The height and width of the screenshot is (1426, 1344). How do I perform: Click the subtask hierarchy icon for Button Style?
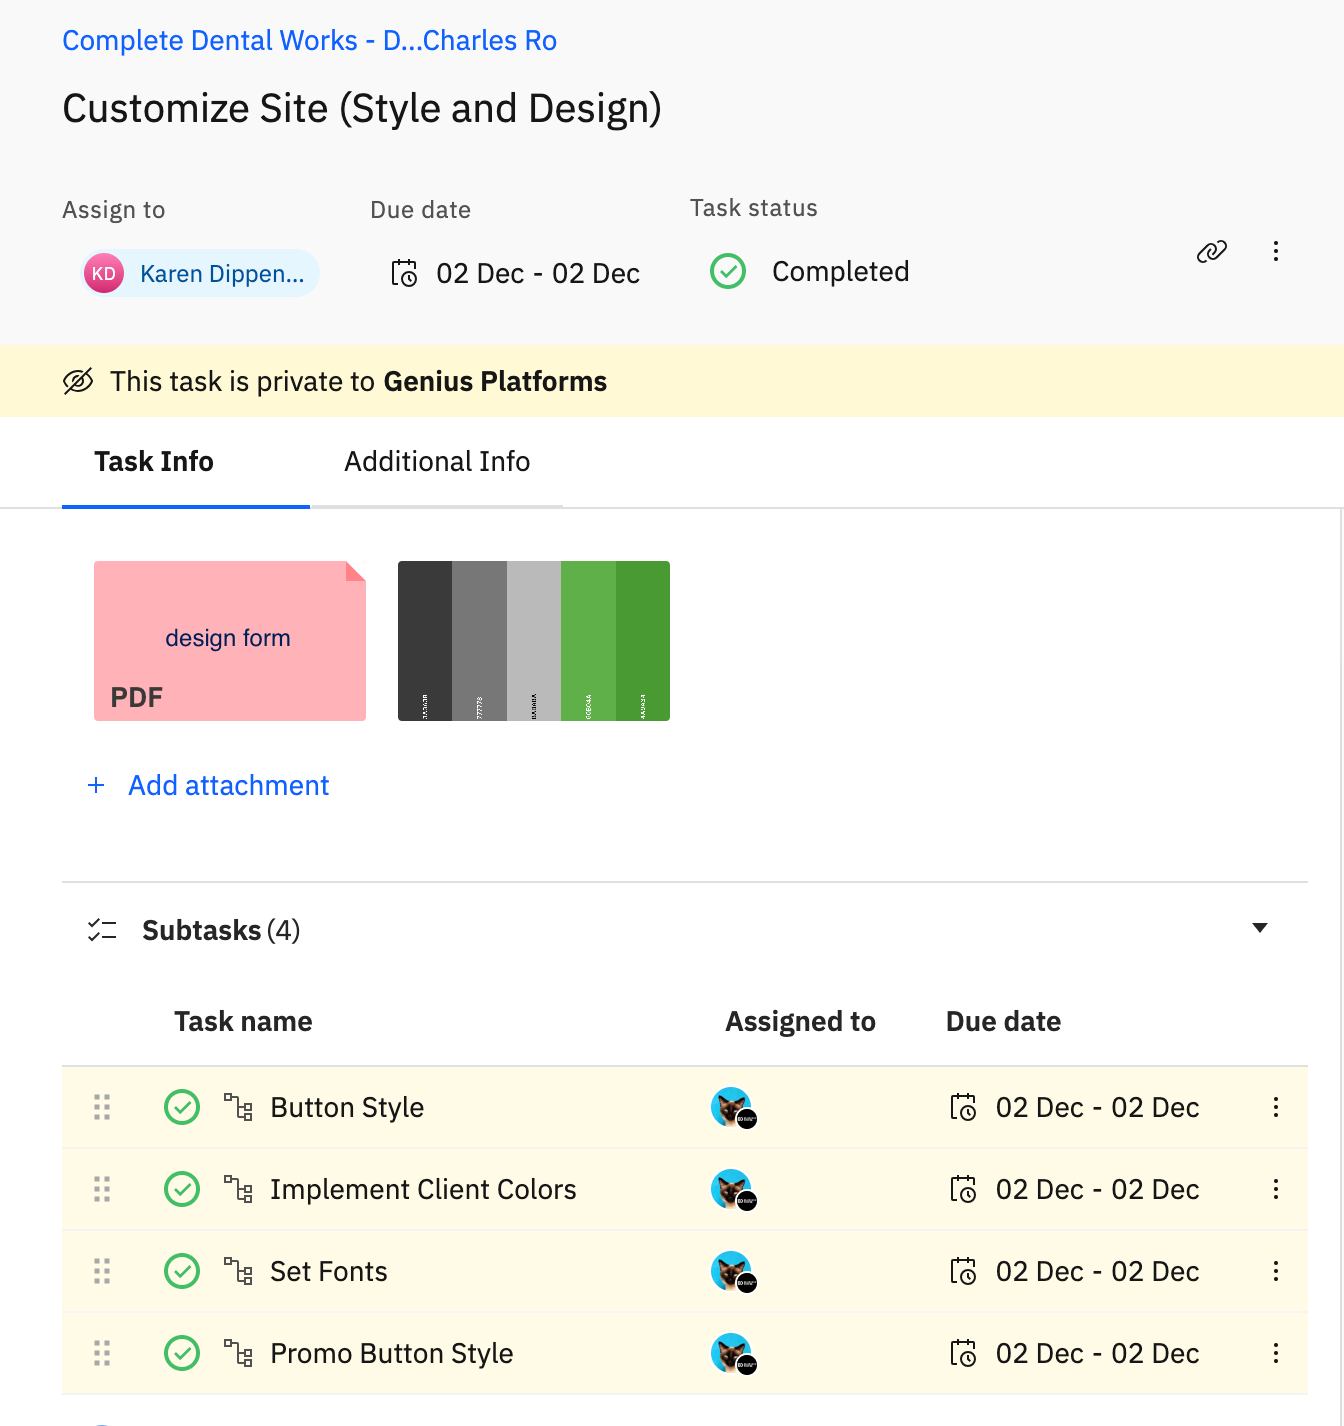[x=238, y=1107]
